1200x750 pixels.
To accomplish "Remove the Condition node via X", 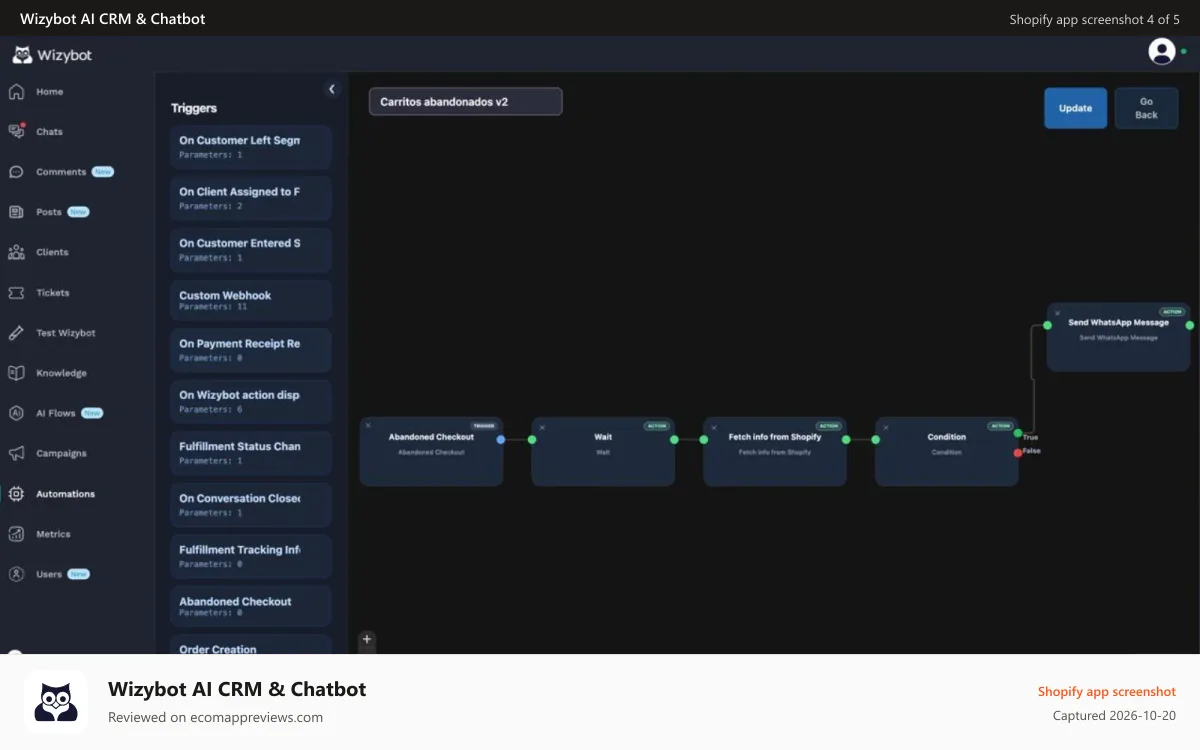I will (x=885, y=427).
